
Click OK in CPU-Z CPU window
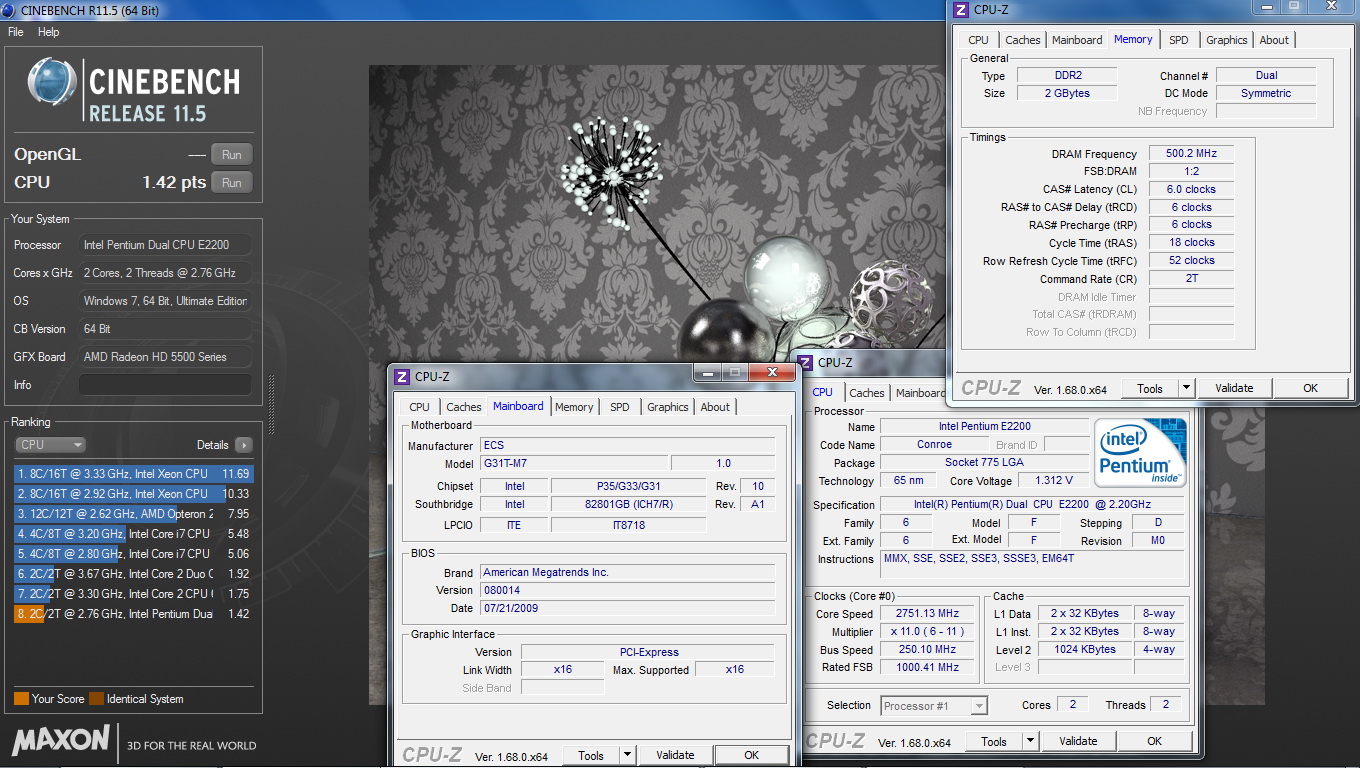click(1154, 741)
